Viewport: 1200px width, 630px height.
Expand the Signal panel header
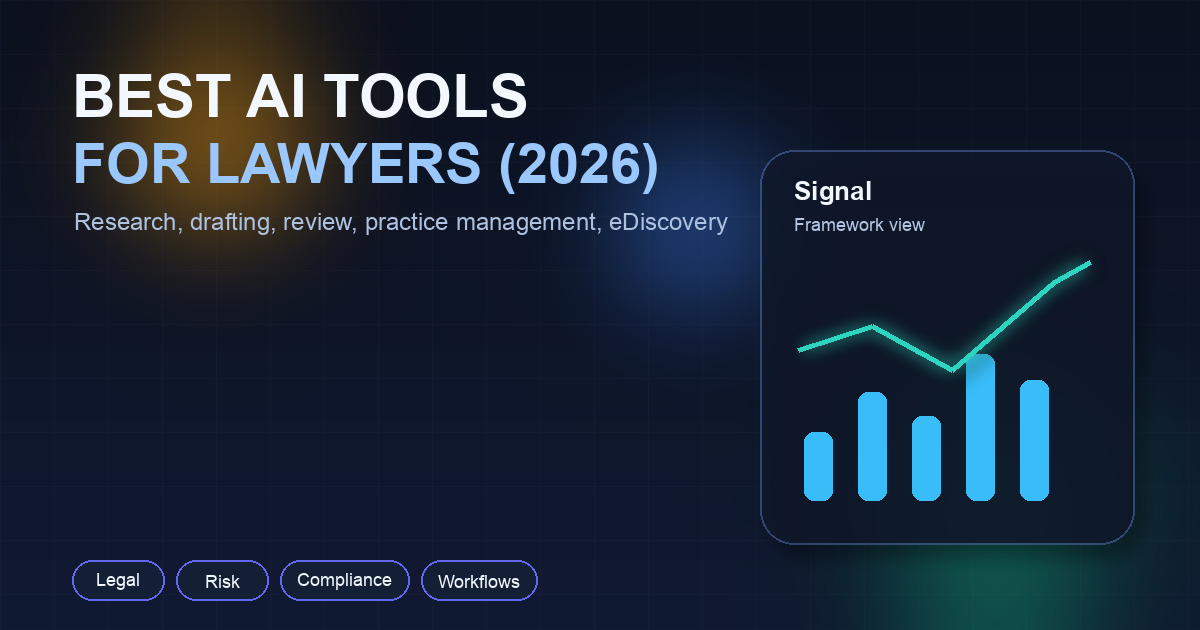(834, 191)
